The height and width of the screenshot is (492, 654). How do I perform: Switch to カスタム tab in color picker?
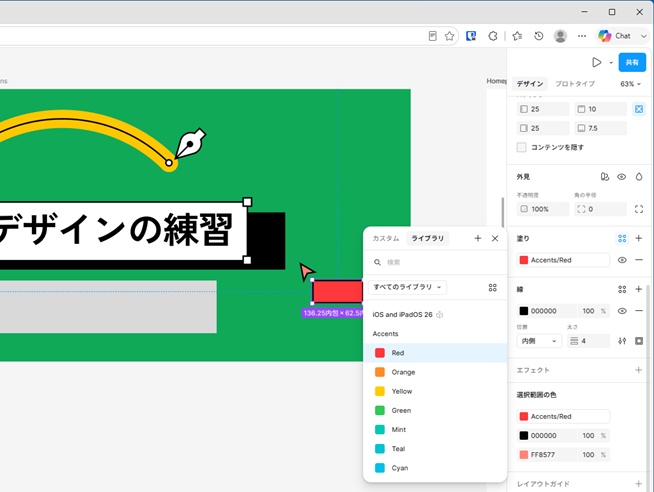click(x=385, y=238)
